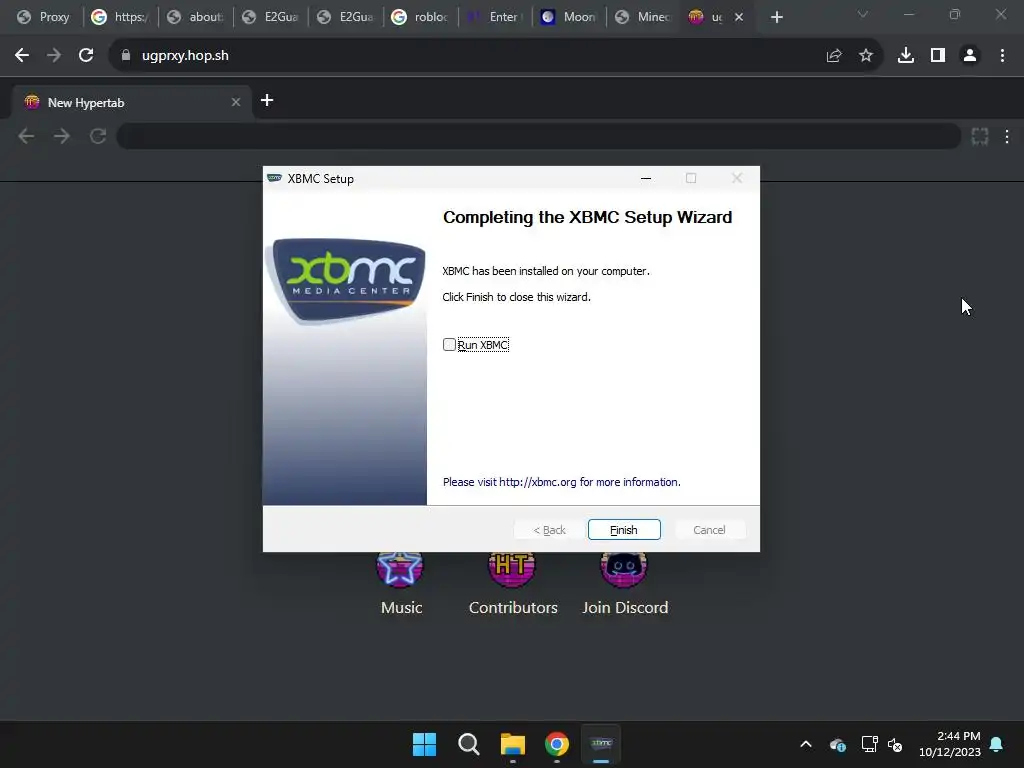
Task: View site info lock icon
Action: click(x=126, y=56)
